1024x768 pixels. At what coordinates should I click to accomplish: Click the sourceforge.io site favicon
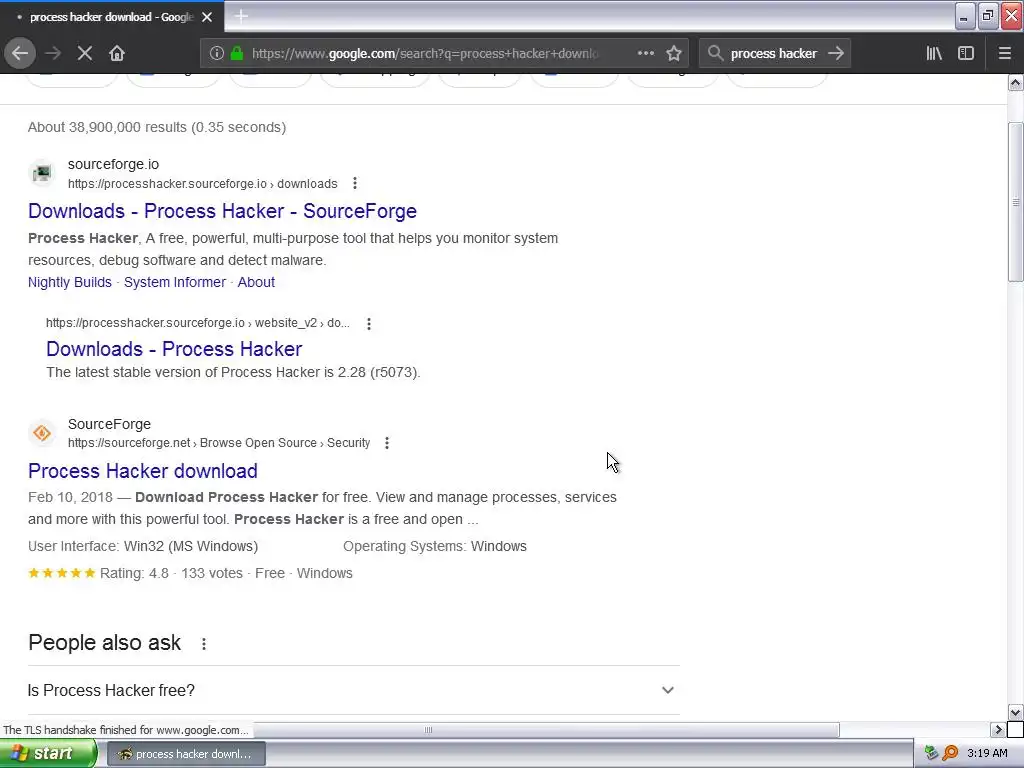tap(42, 173)
